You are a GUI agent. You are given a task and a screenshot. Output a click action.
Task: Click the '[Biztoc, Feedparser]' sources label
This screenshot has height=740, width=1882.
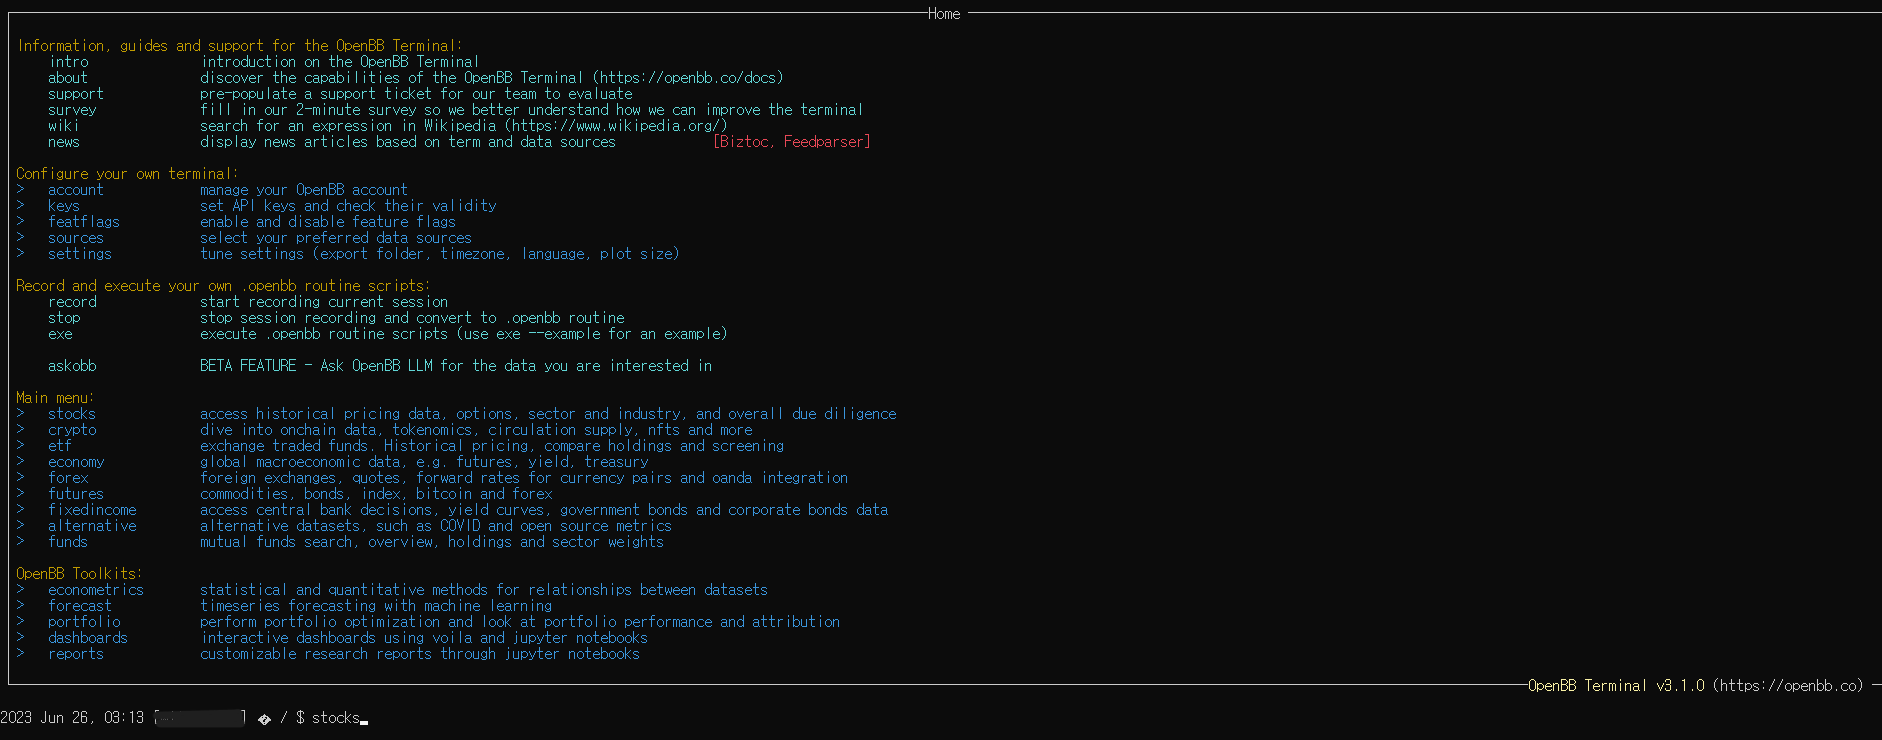[x=792, y=142]
